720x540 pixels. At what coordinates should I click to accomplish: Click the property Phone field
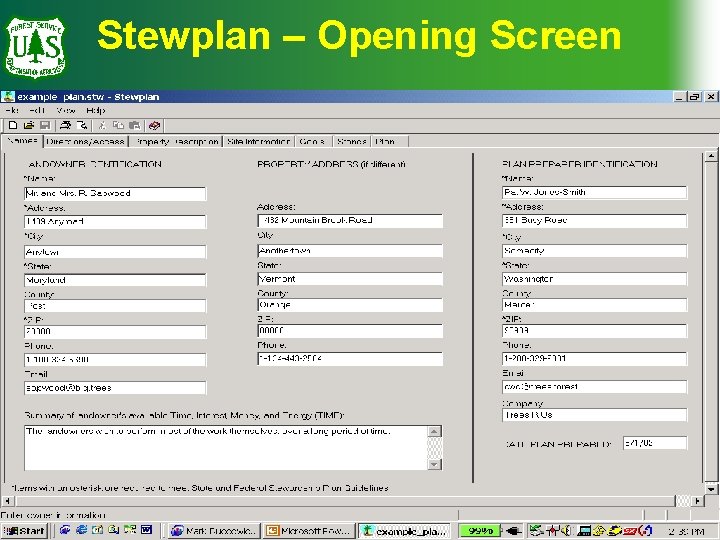tap(350, 359)
